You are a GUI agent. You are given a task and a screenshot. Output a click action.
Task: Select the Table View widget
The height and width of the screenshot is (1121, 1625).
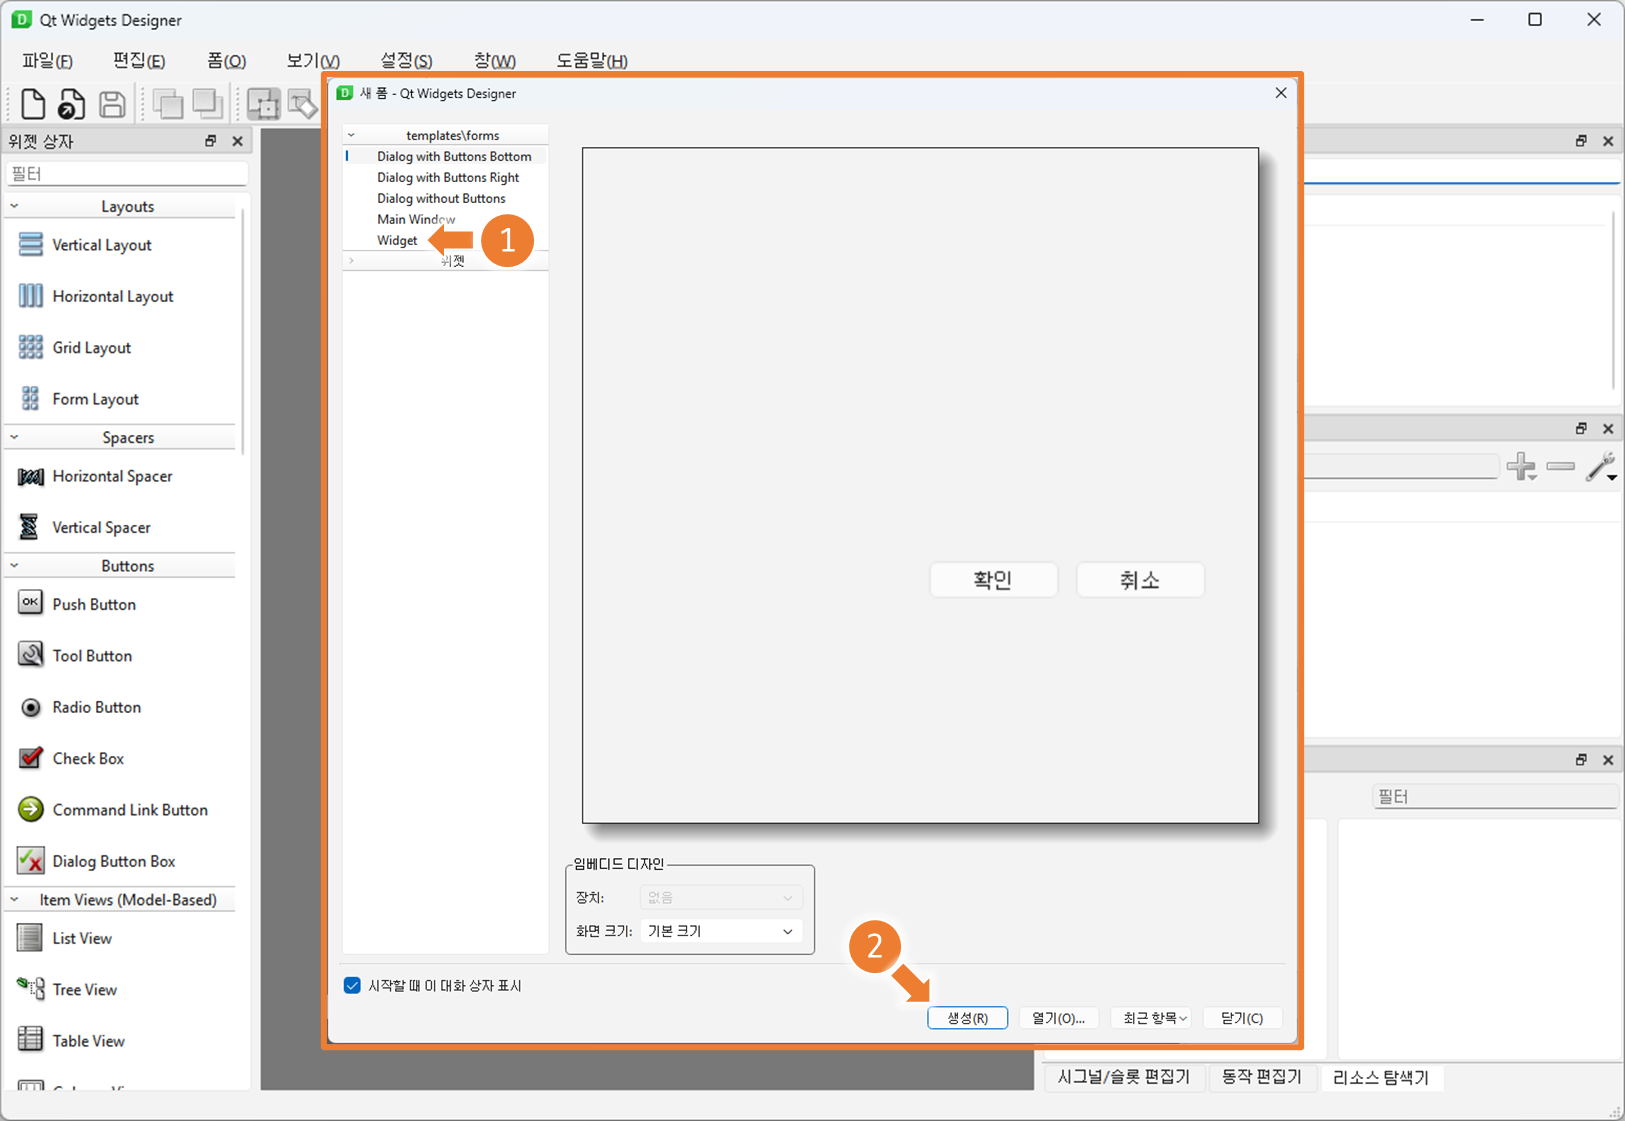pyautogui.click(x=89, y=1041)
